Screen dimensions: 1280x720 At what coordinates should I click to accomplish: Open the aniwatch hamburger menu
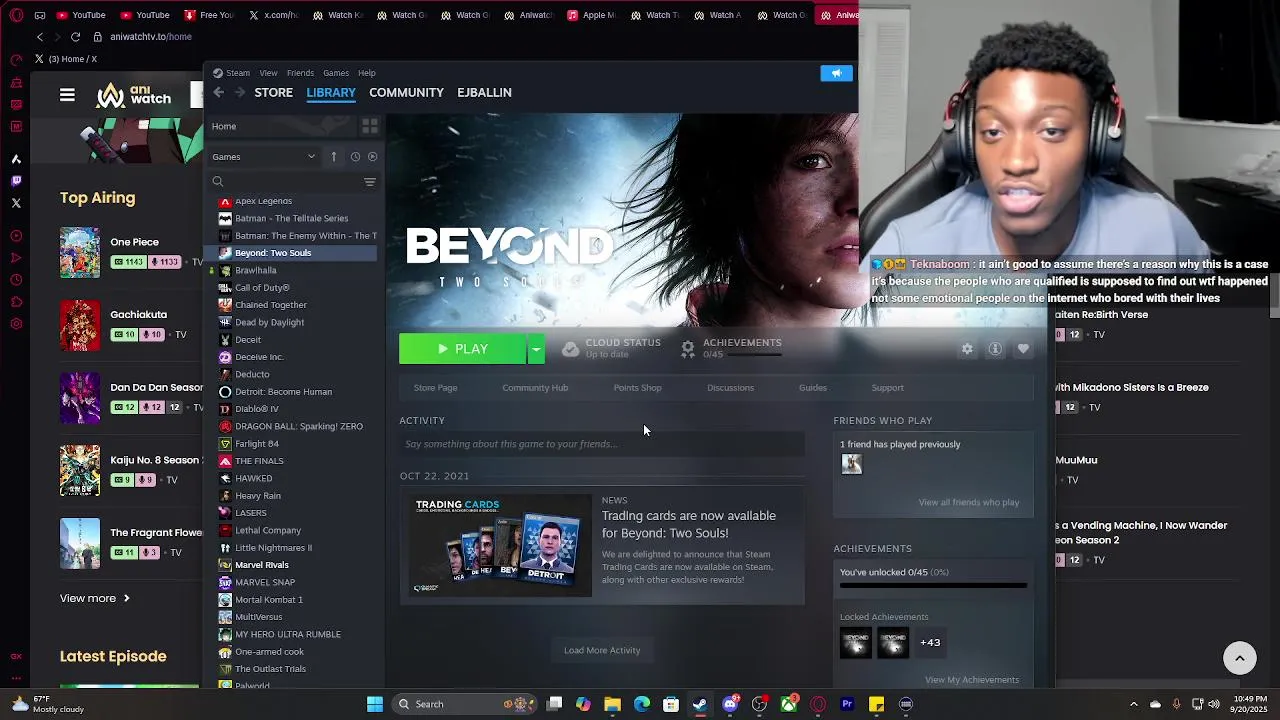[67, 95]
